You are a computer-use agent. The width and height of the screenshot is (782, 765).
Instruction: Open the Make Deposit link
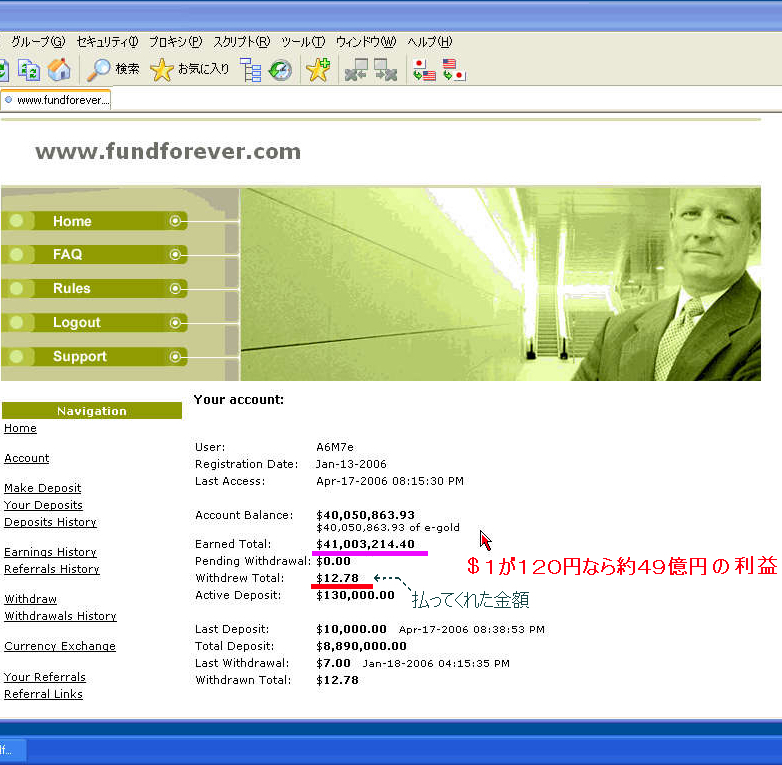click(42, 488)
